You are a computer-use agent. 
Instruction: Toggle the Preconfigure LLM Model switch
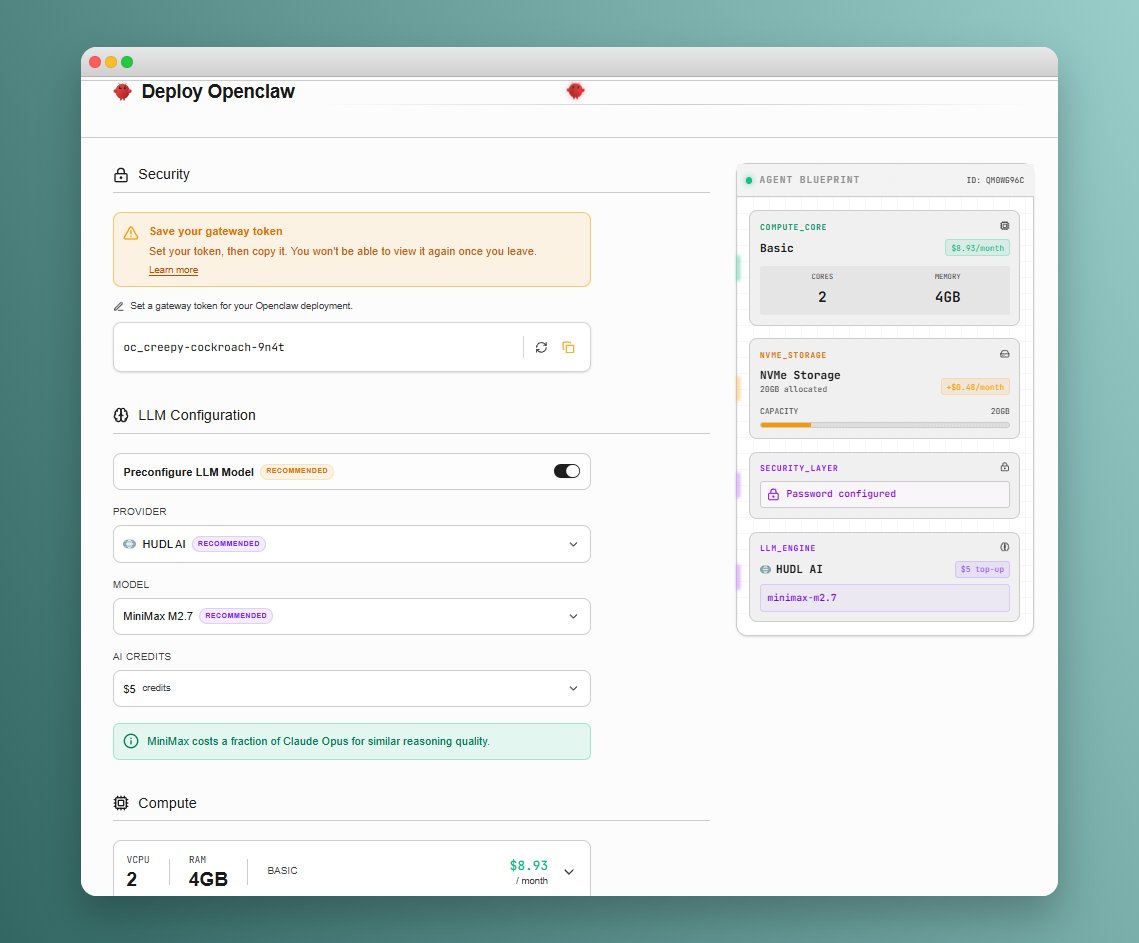pyautogui.click(x=567, y=472)
